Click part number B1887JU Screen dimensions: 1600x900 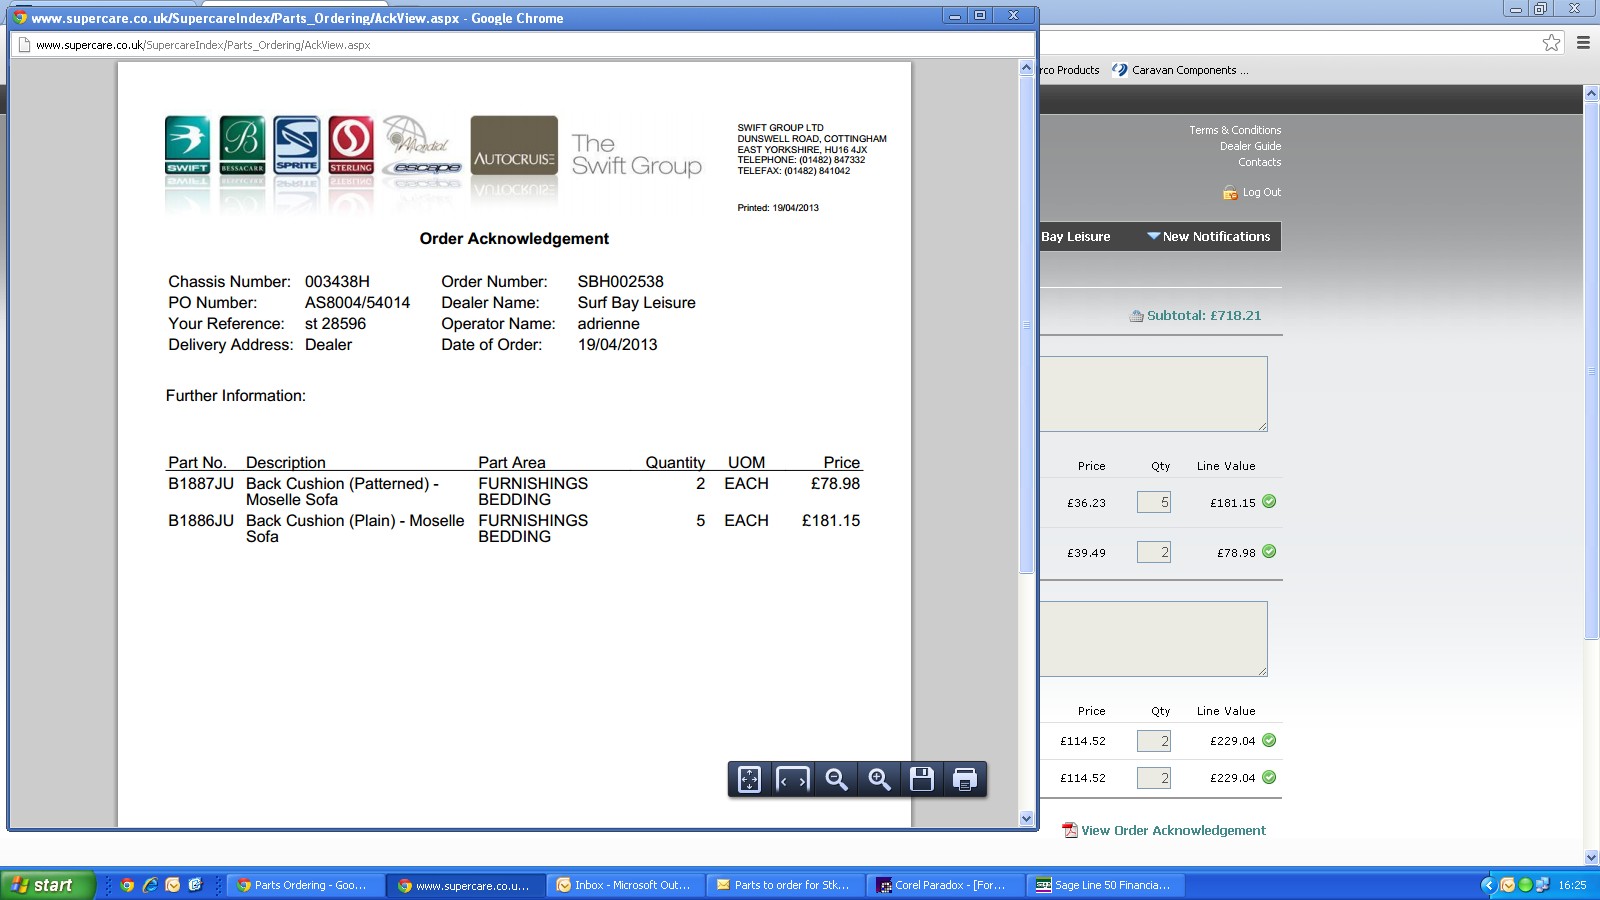point(201,484)
